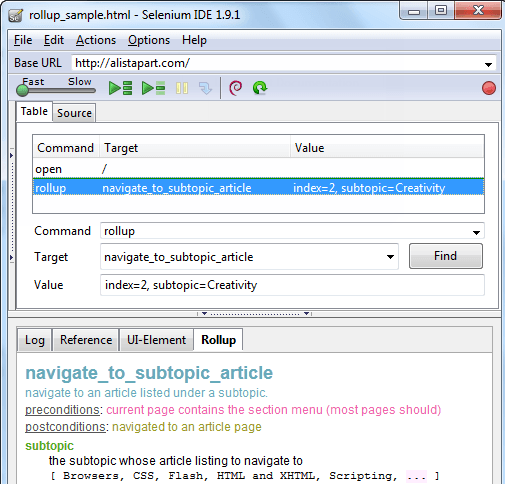Run the entire test suite
The width and height of the screenshot is (505, 484).
click(120, 88)
